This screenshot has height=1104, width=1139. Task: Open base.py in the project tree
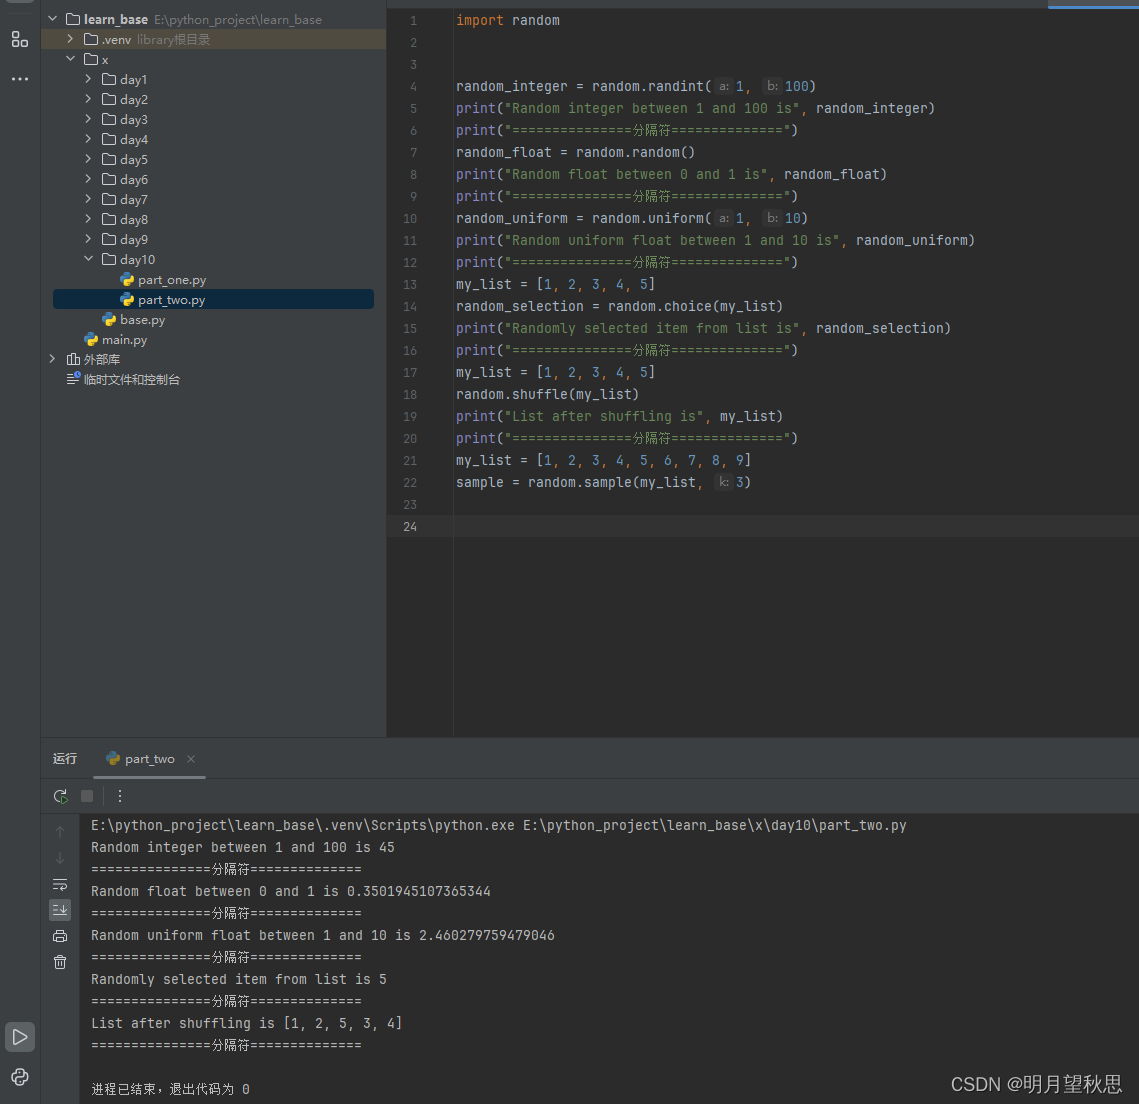(134, 320)
